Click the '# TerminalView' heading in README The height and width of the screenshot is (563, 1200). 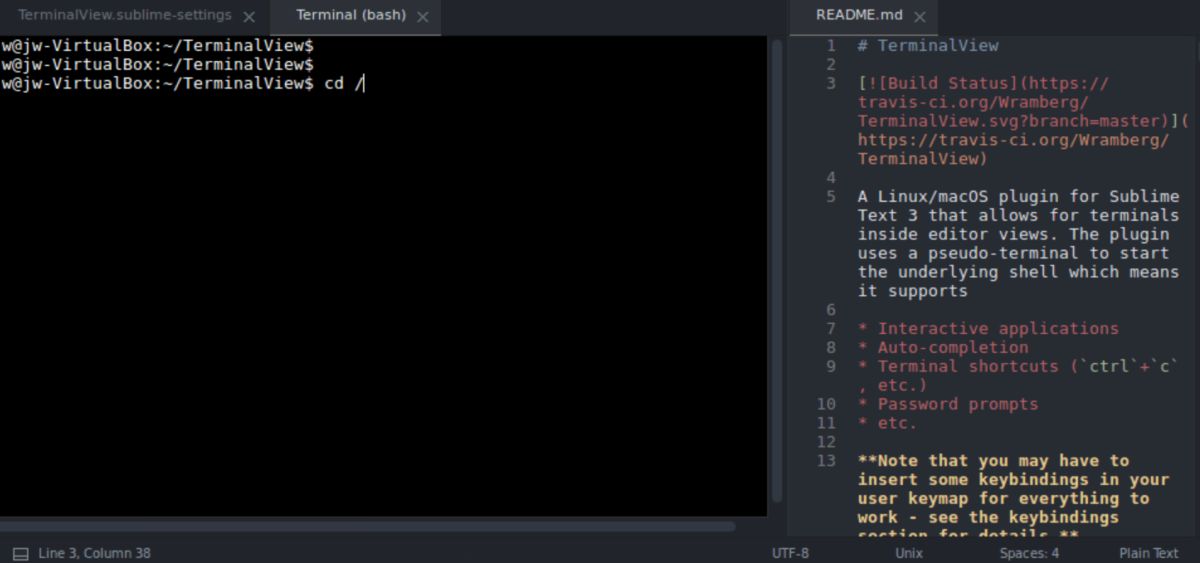928,45
